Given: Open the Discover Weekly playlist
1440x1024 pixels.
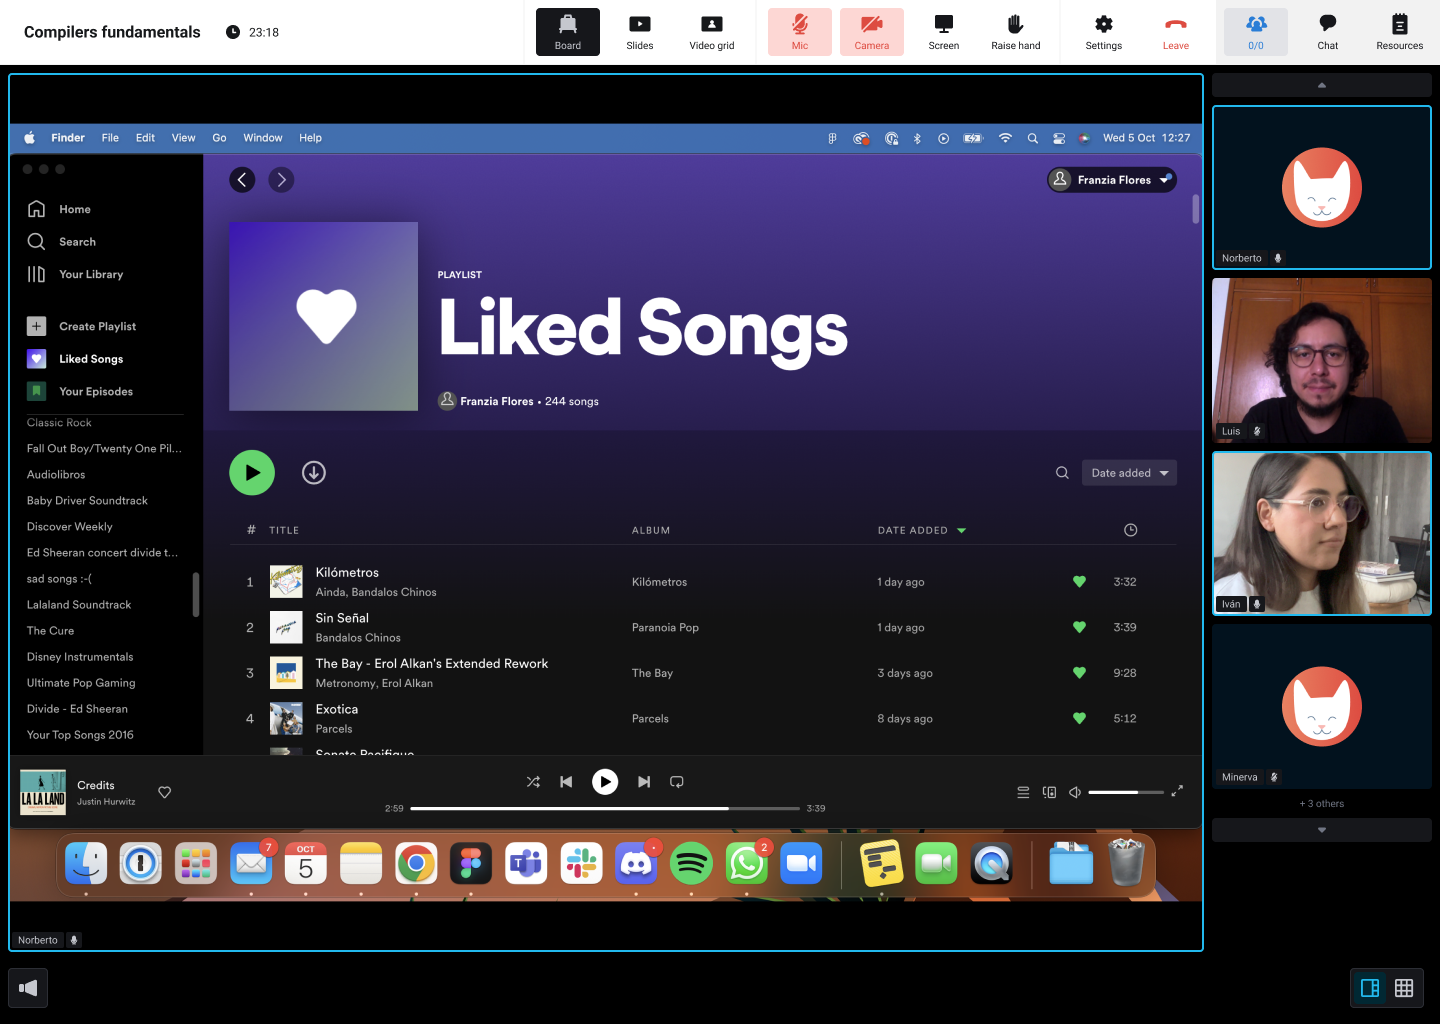Looking at the screenshot, I should coord(70,527).
